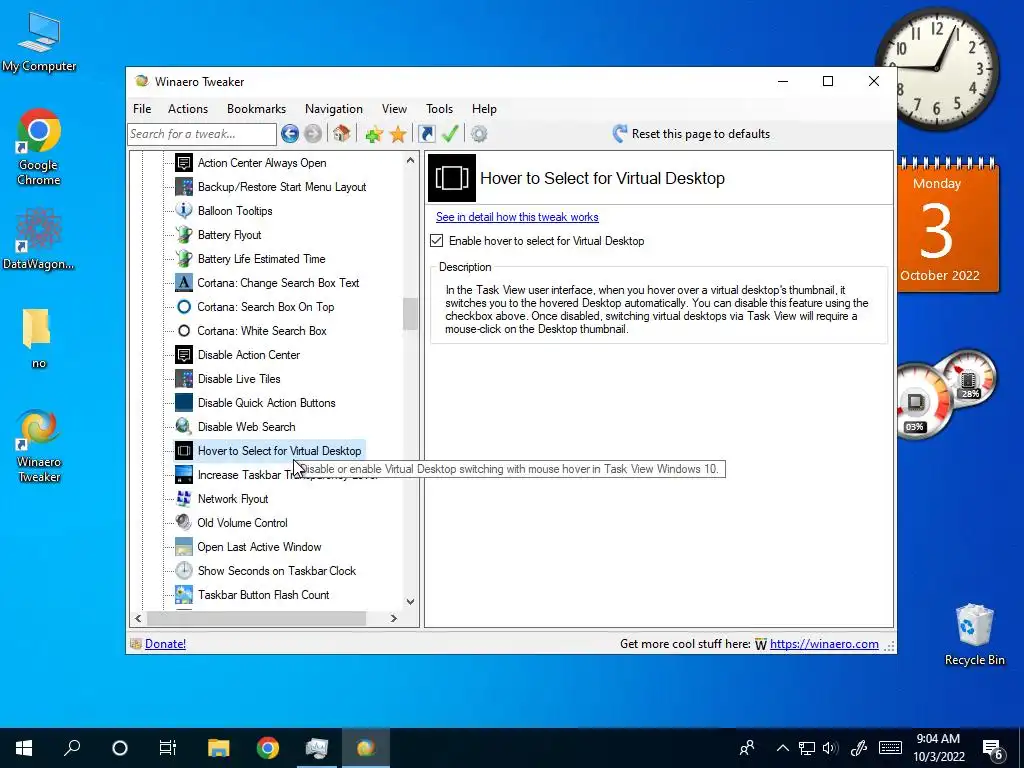The width and height of the screenshot is (1024, 768).
Task: Select the My Computer desktop icon
Action: point(39,42)
